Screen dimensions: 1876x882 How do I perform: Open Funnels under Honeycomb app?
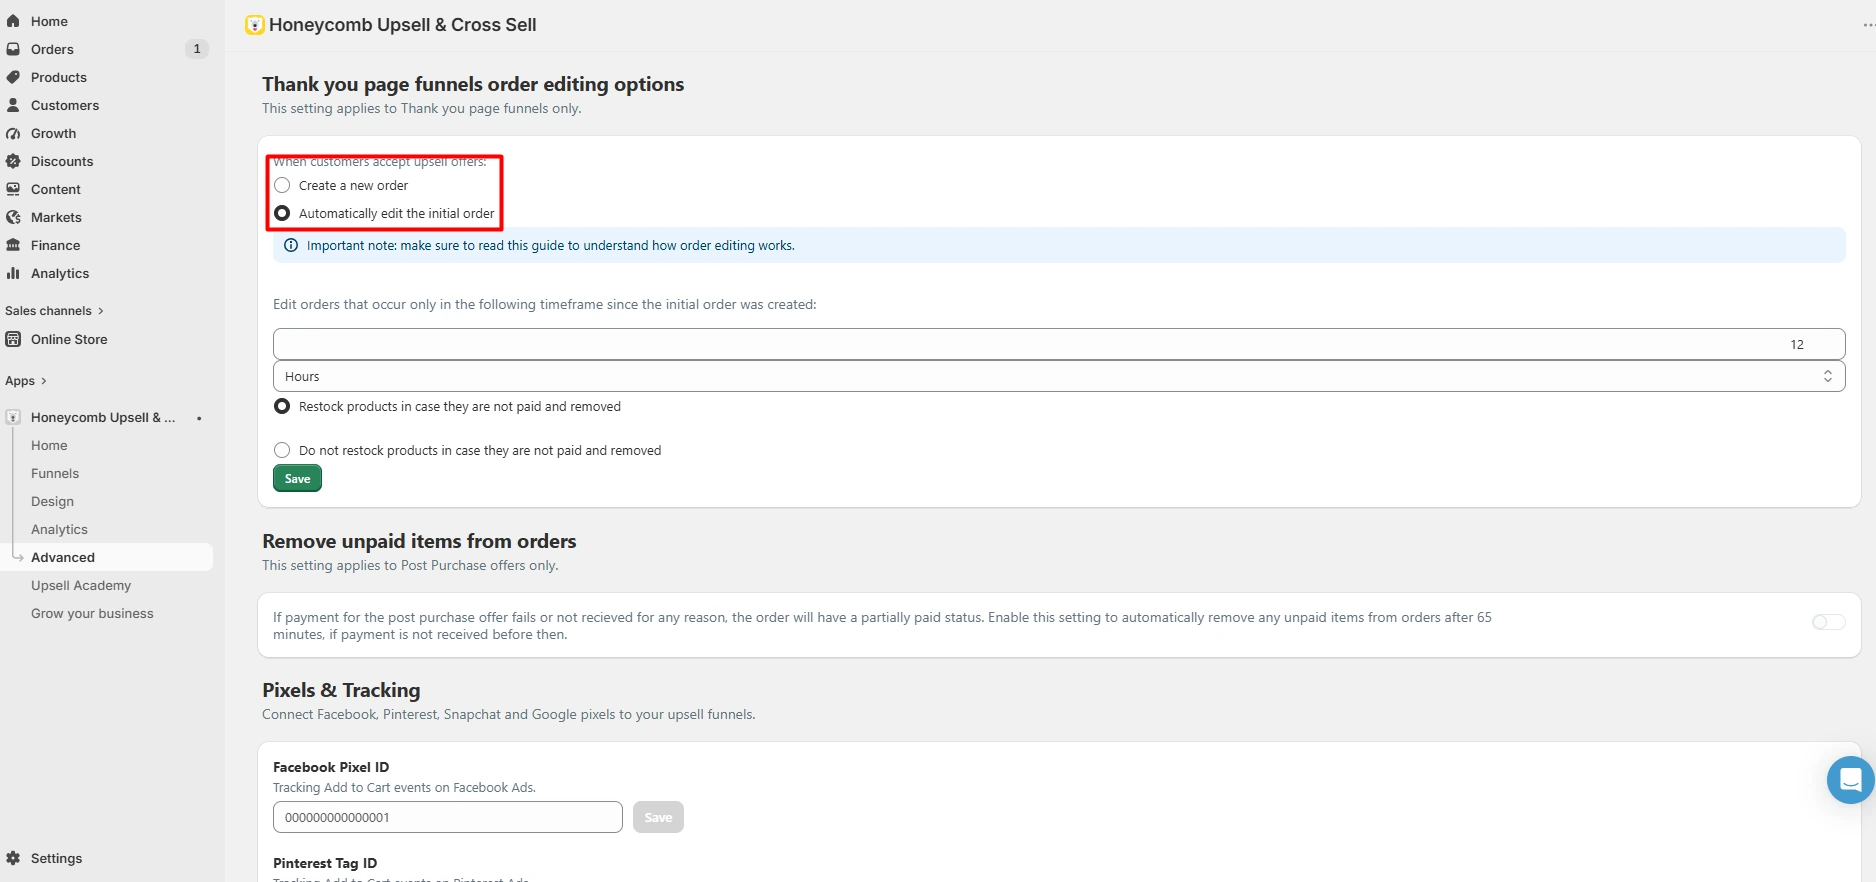55,473
